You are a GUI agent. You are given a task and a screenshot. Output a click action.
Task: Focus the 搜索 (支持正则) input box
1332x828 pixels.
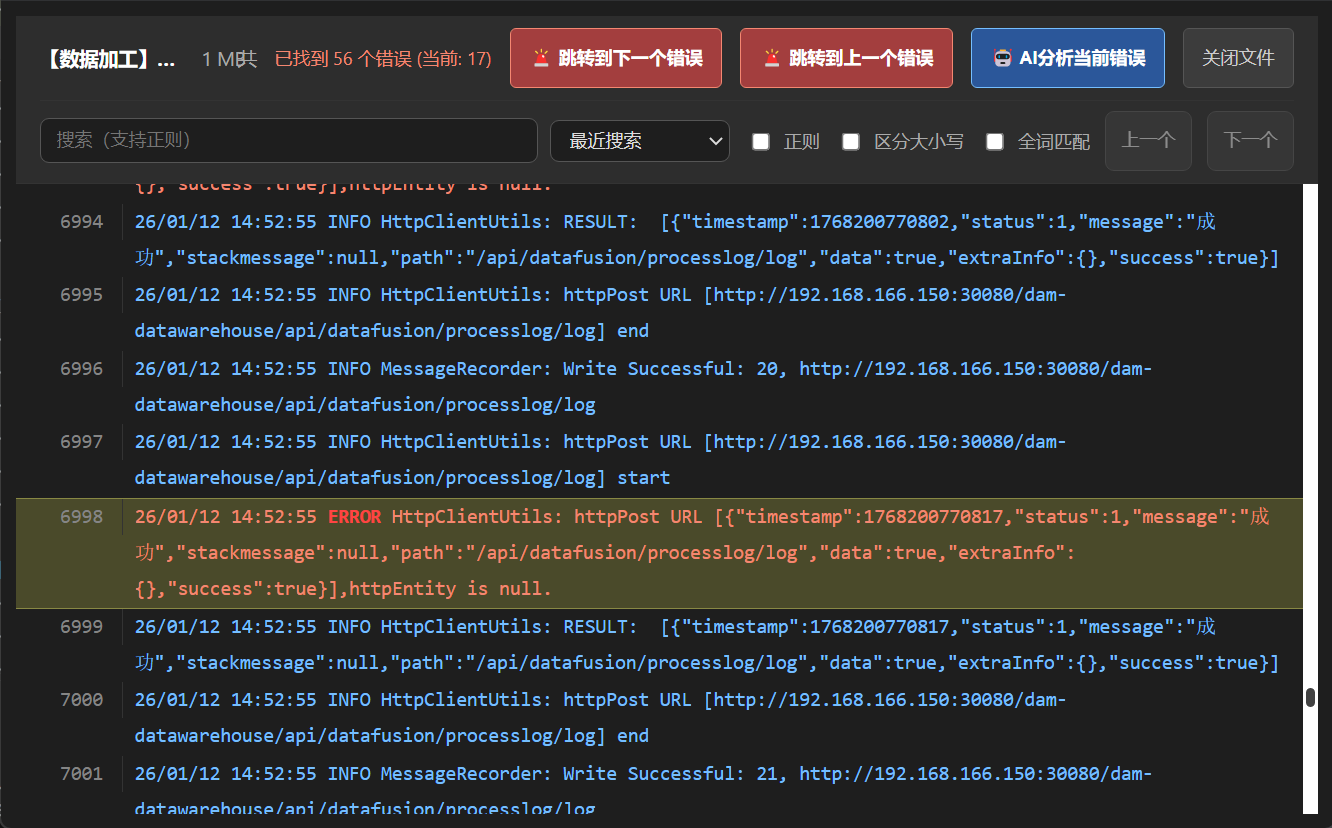pos(288,140)
